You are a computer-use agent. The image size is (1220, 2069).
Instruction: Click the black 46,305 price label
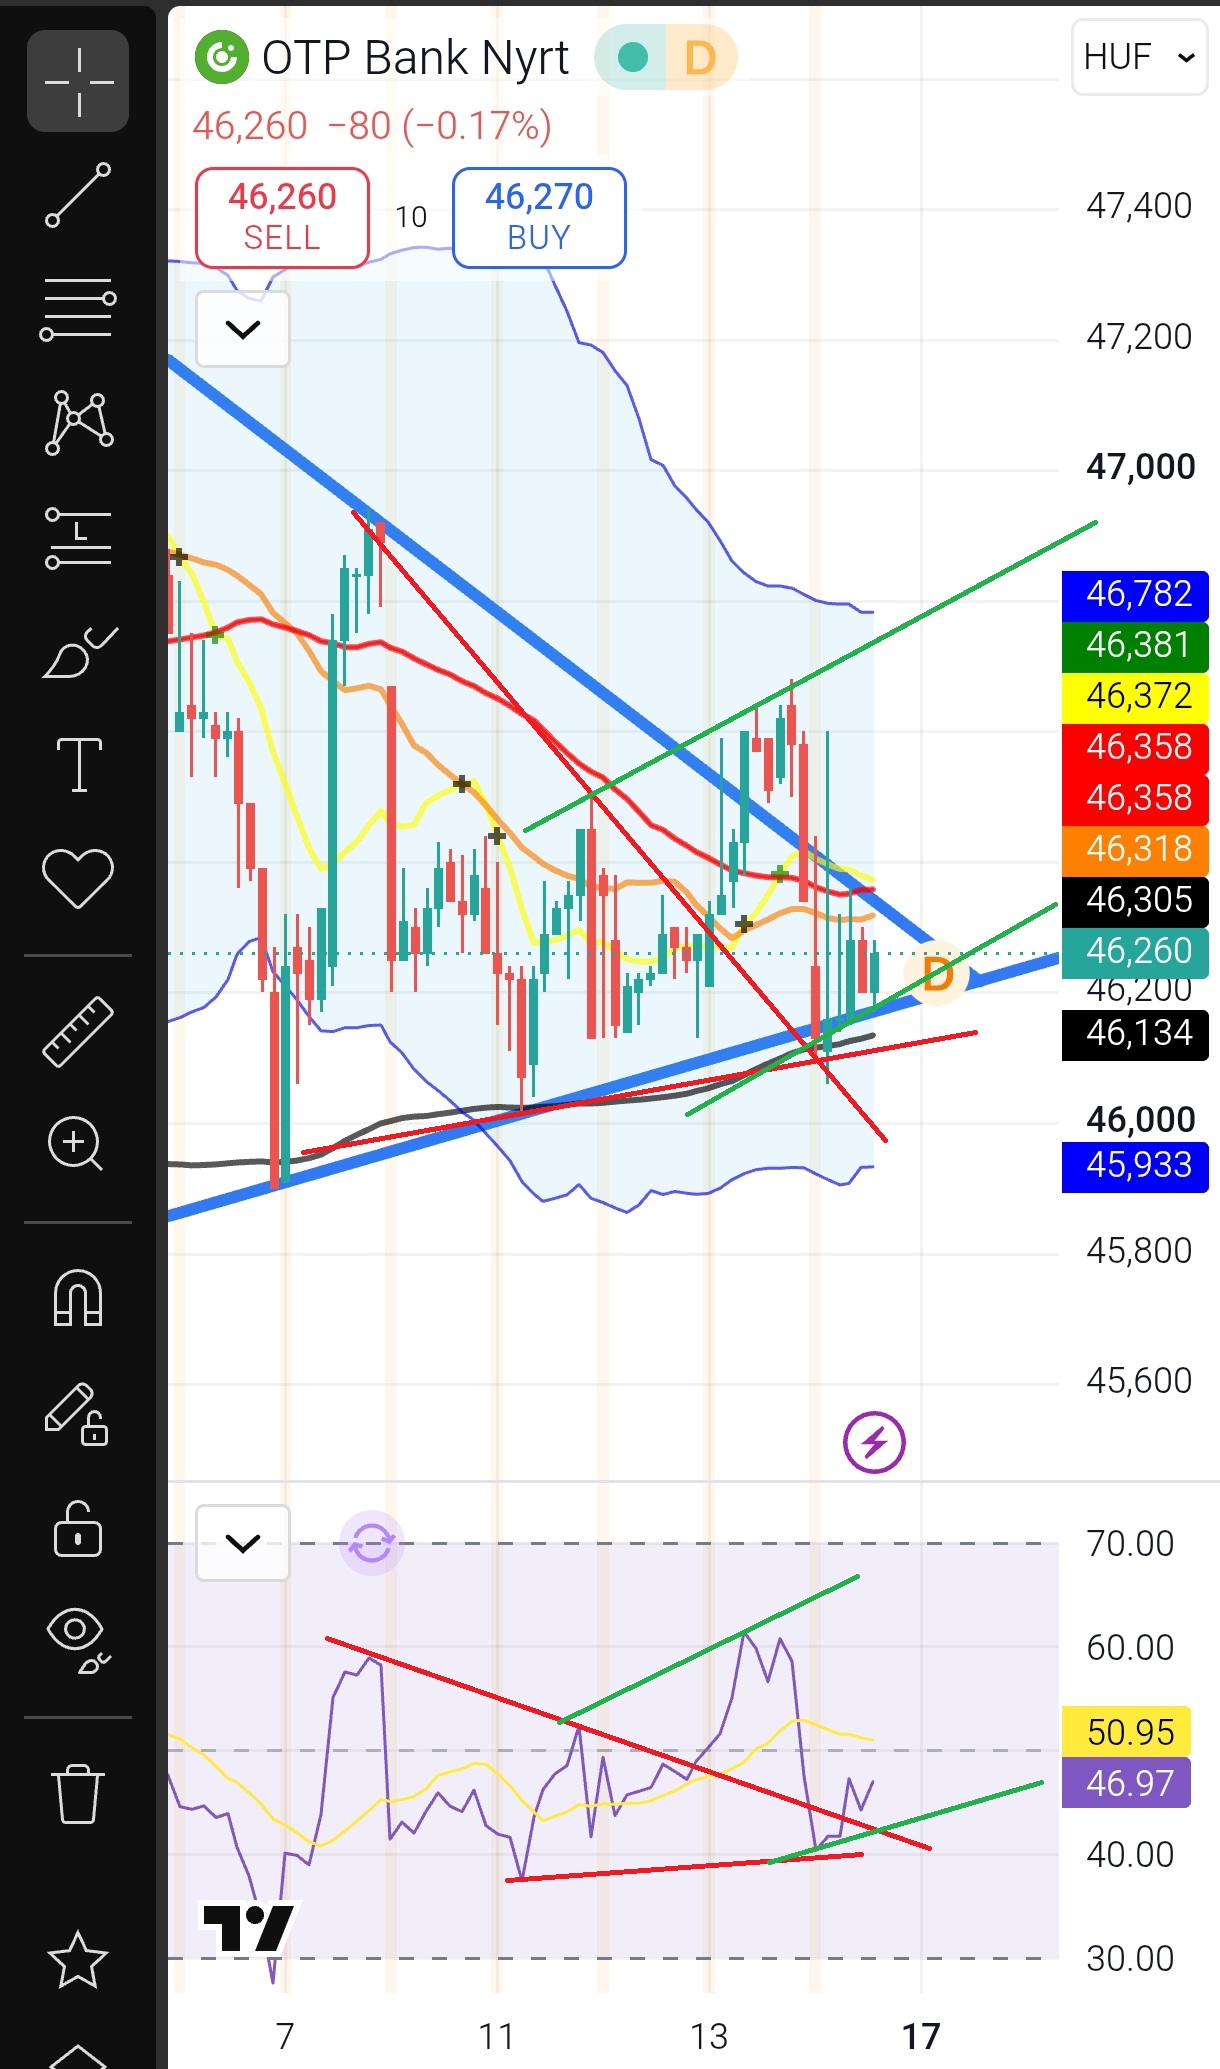coord(1136,900)
